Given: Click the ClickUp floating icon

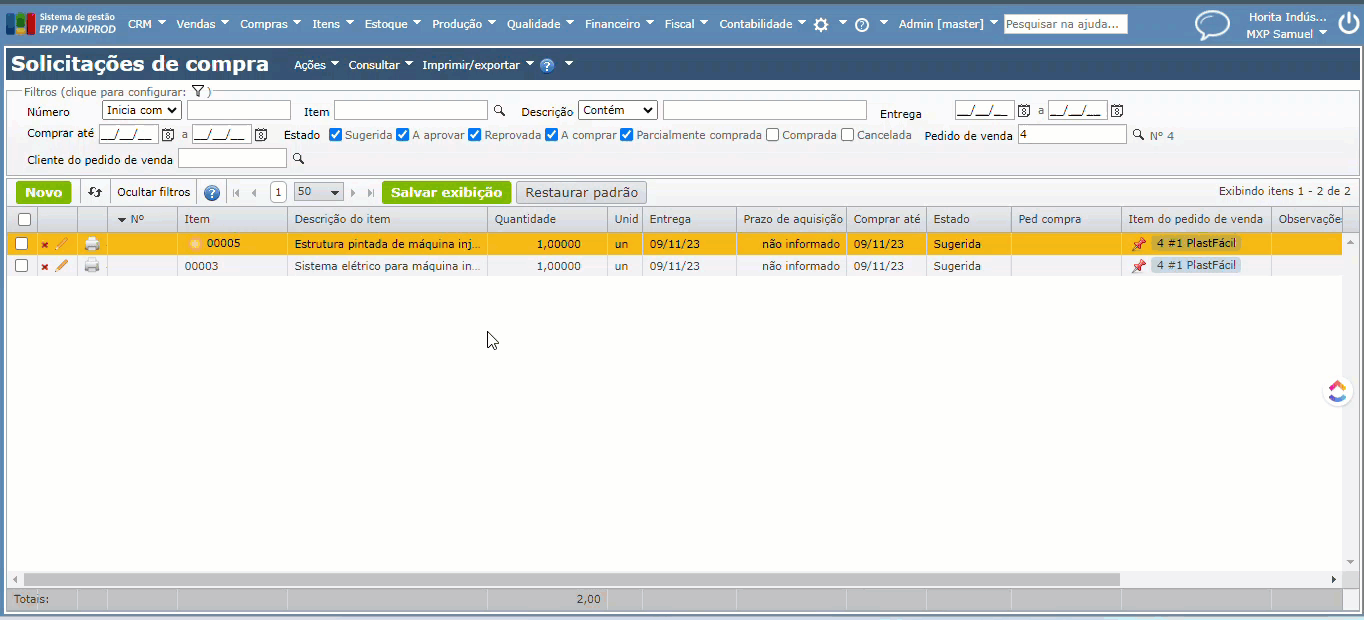Looking at the screenshot, I should click(x=1338, y=391).
